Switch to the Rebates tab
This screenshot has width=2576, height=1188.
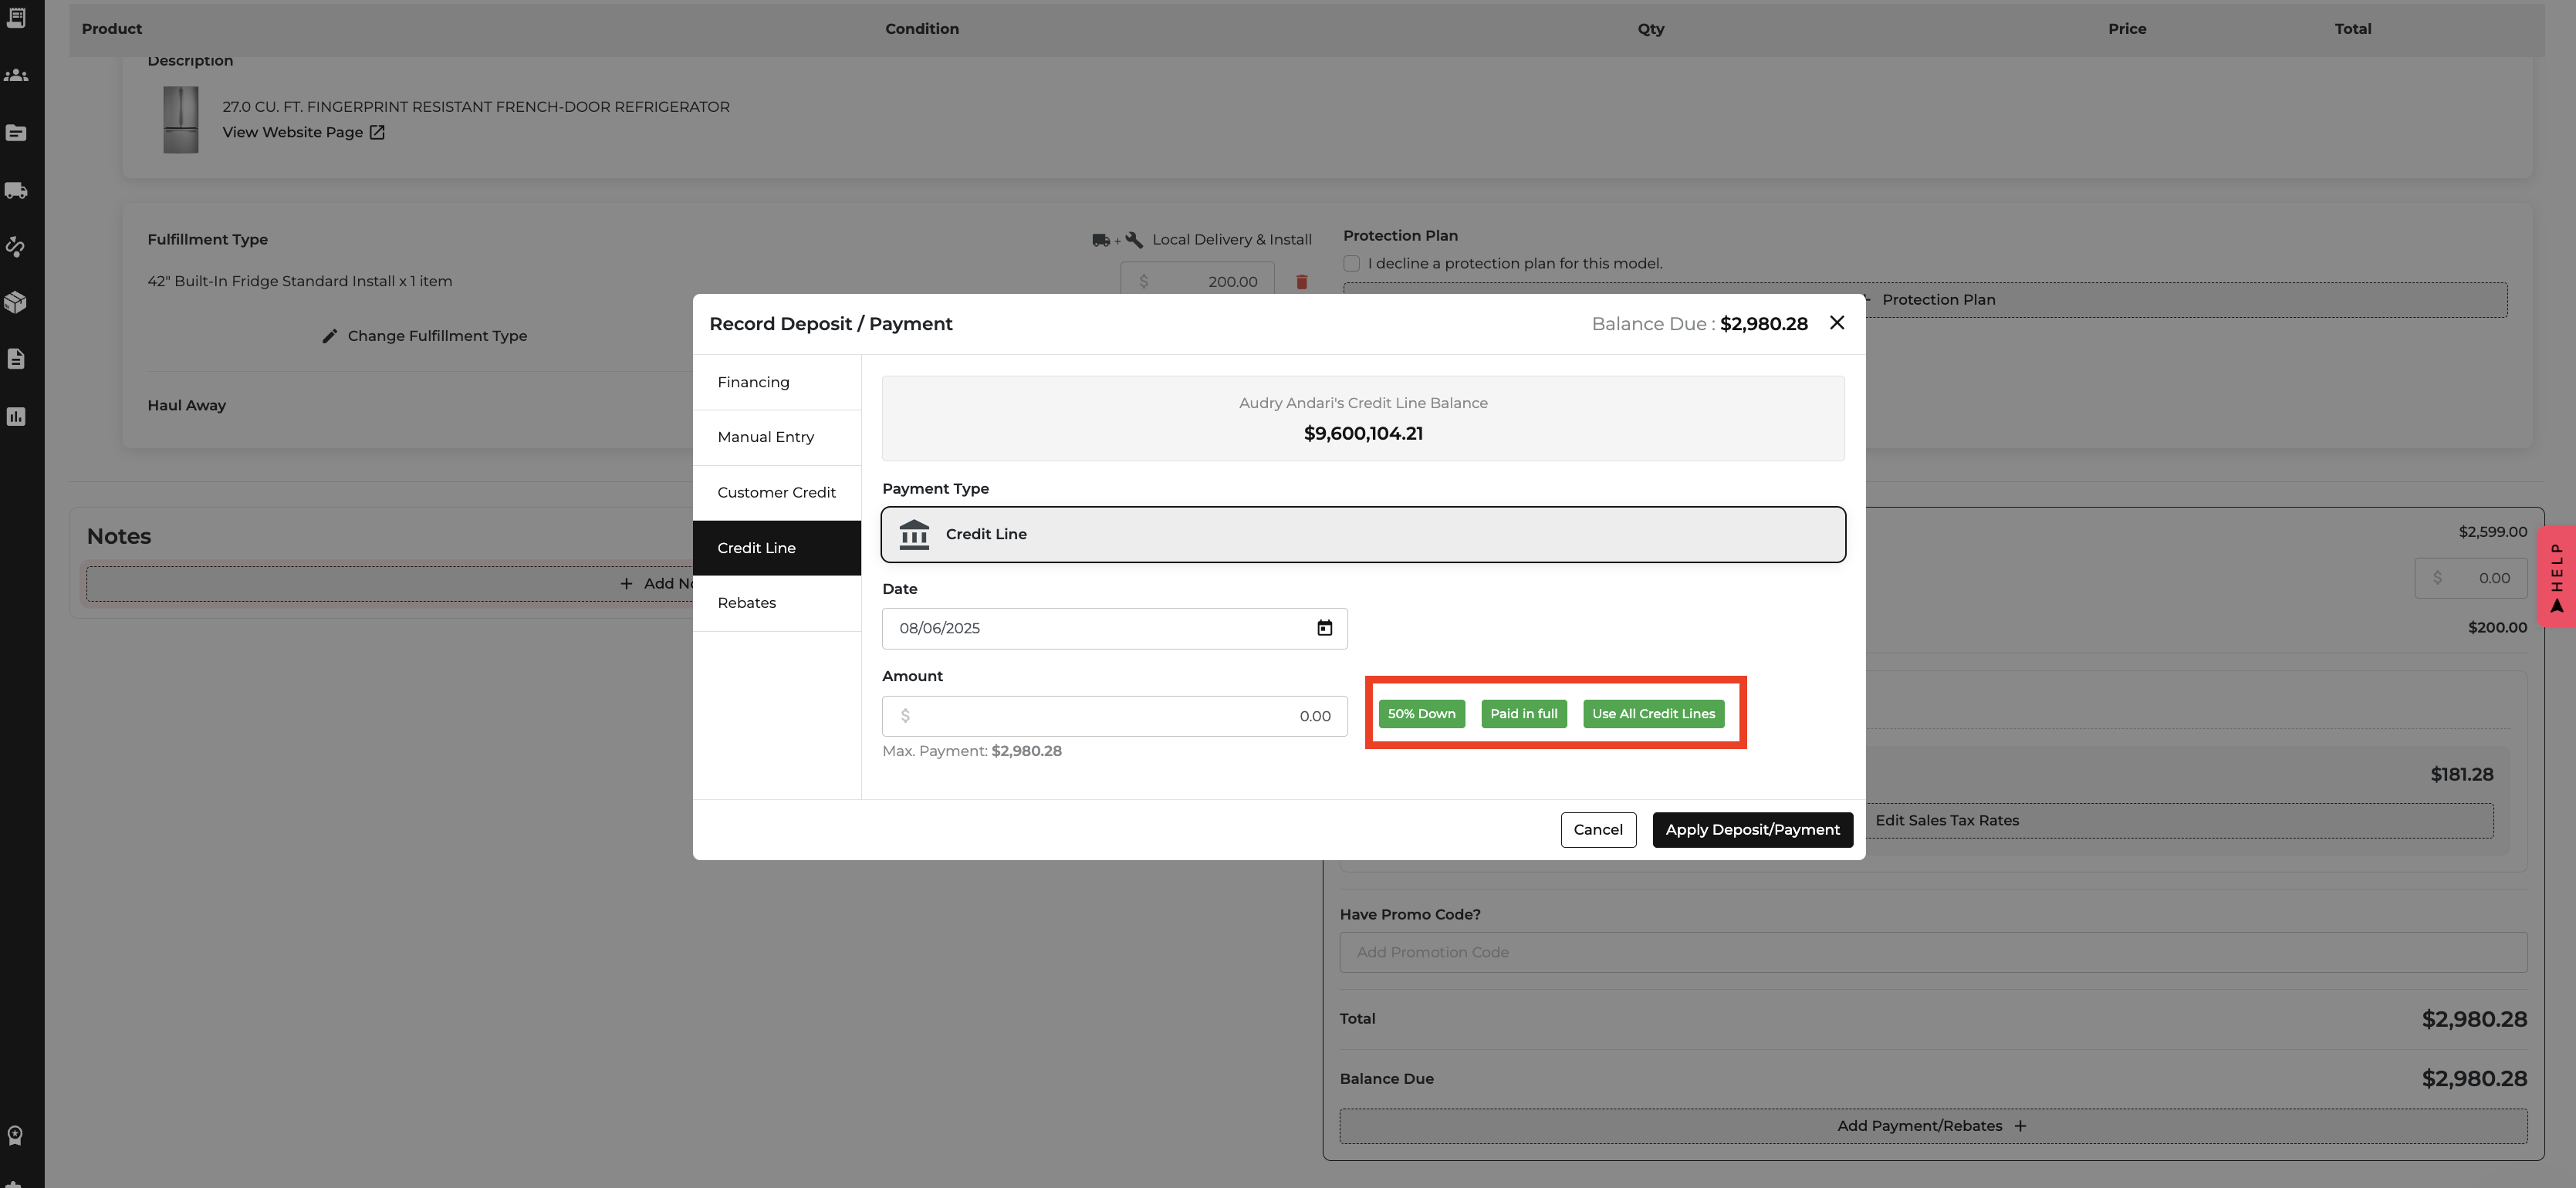[x=777, y=603]
